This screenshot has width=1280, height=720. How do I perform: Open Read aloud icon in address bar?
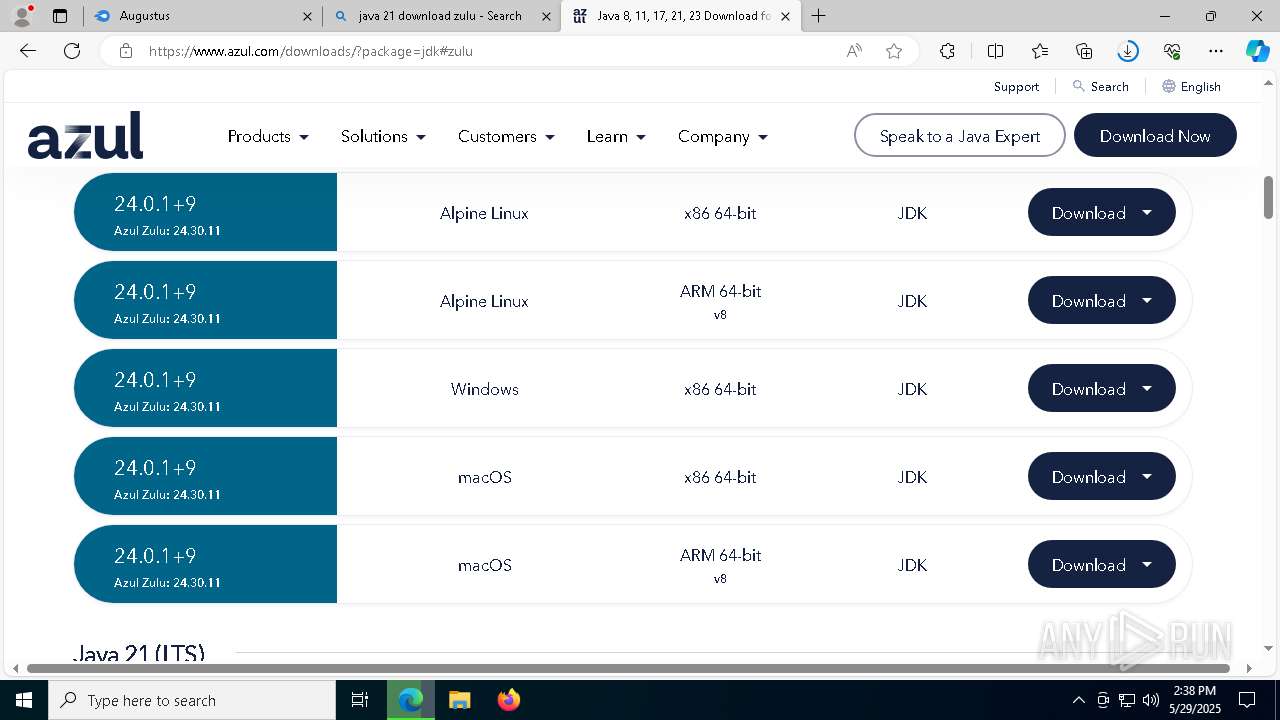(854, 51)
